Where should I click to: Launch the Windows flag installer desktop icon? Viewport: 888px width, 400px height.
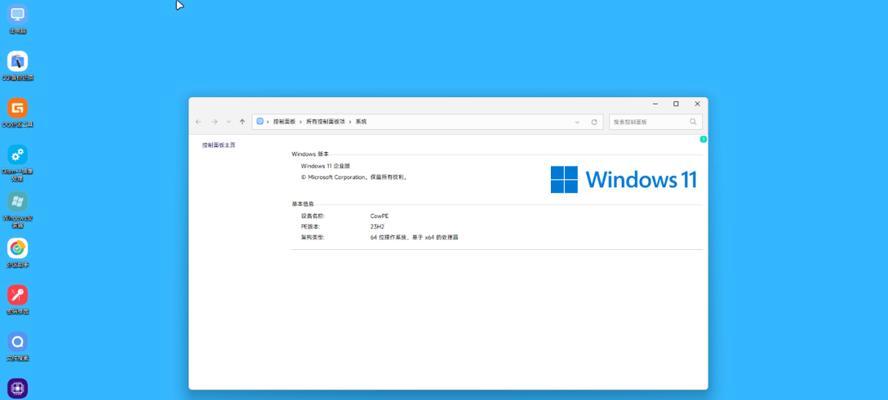point(18,201)
